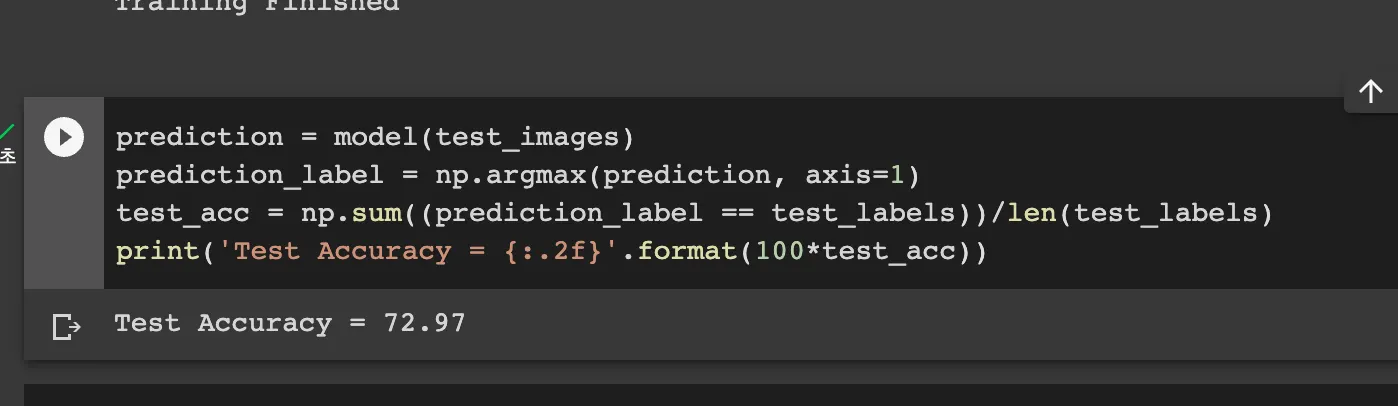Image resolution: width=1398 pixels, height=406 pixels.
Task: Move the cell up with the arrow button
Action: (1370, 92)
